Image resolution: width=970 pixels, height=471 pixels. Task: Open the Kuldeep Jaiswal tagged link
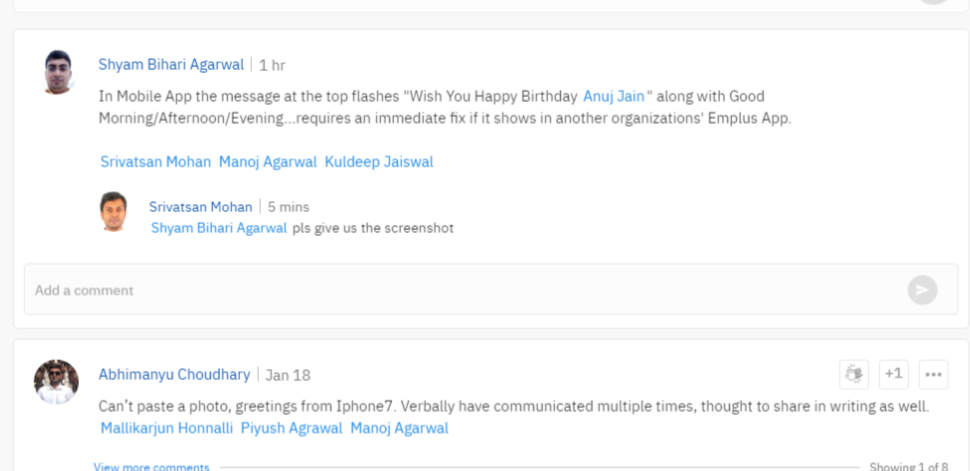pyautogui.click(x=379, y=162)
